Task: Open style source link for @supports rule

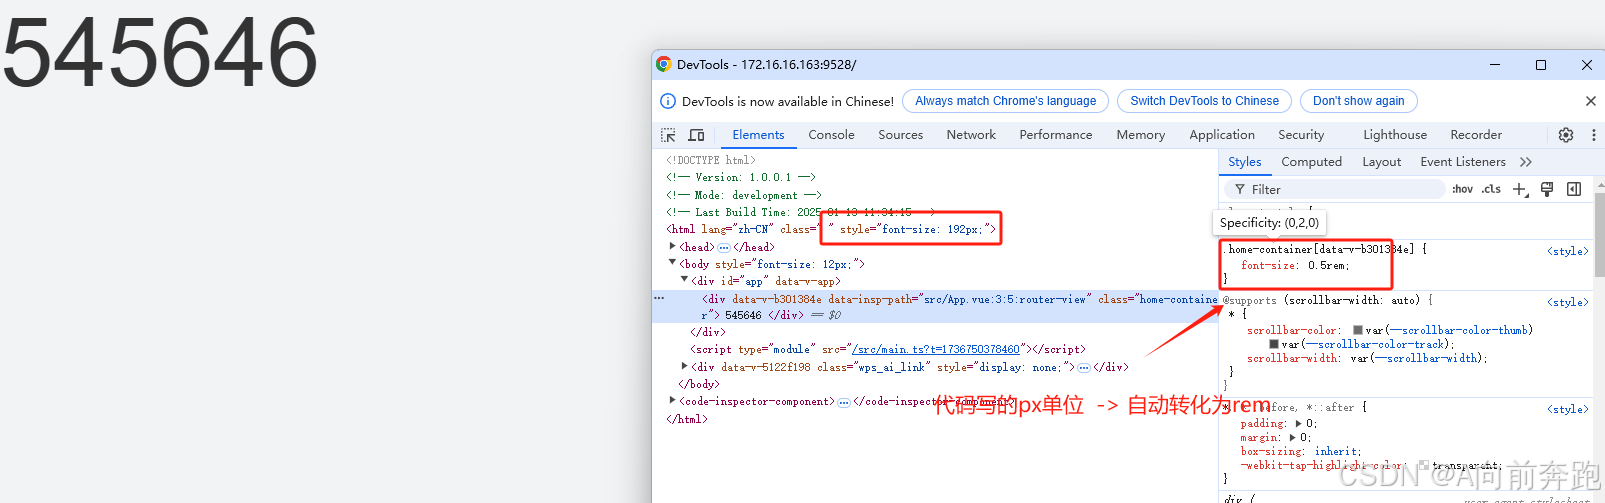Action: [x=1567, y=302]
